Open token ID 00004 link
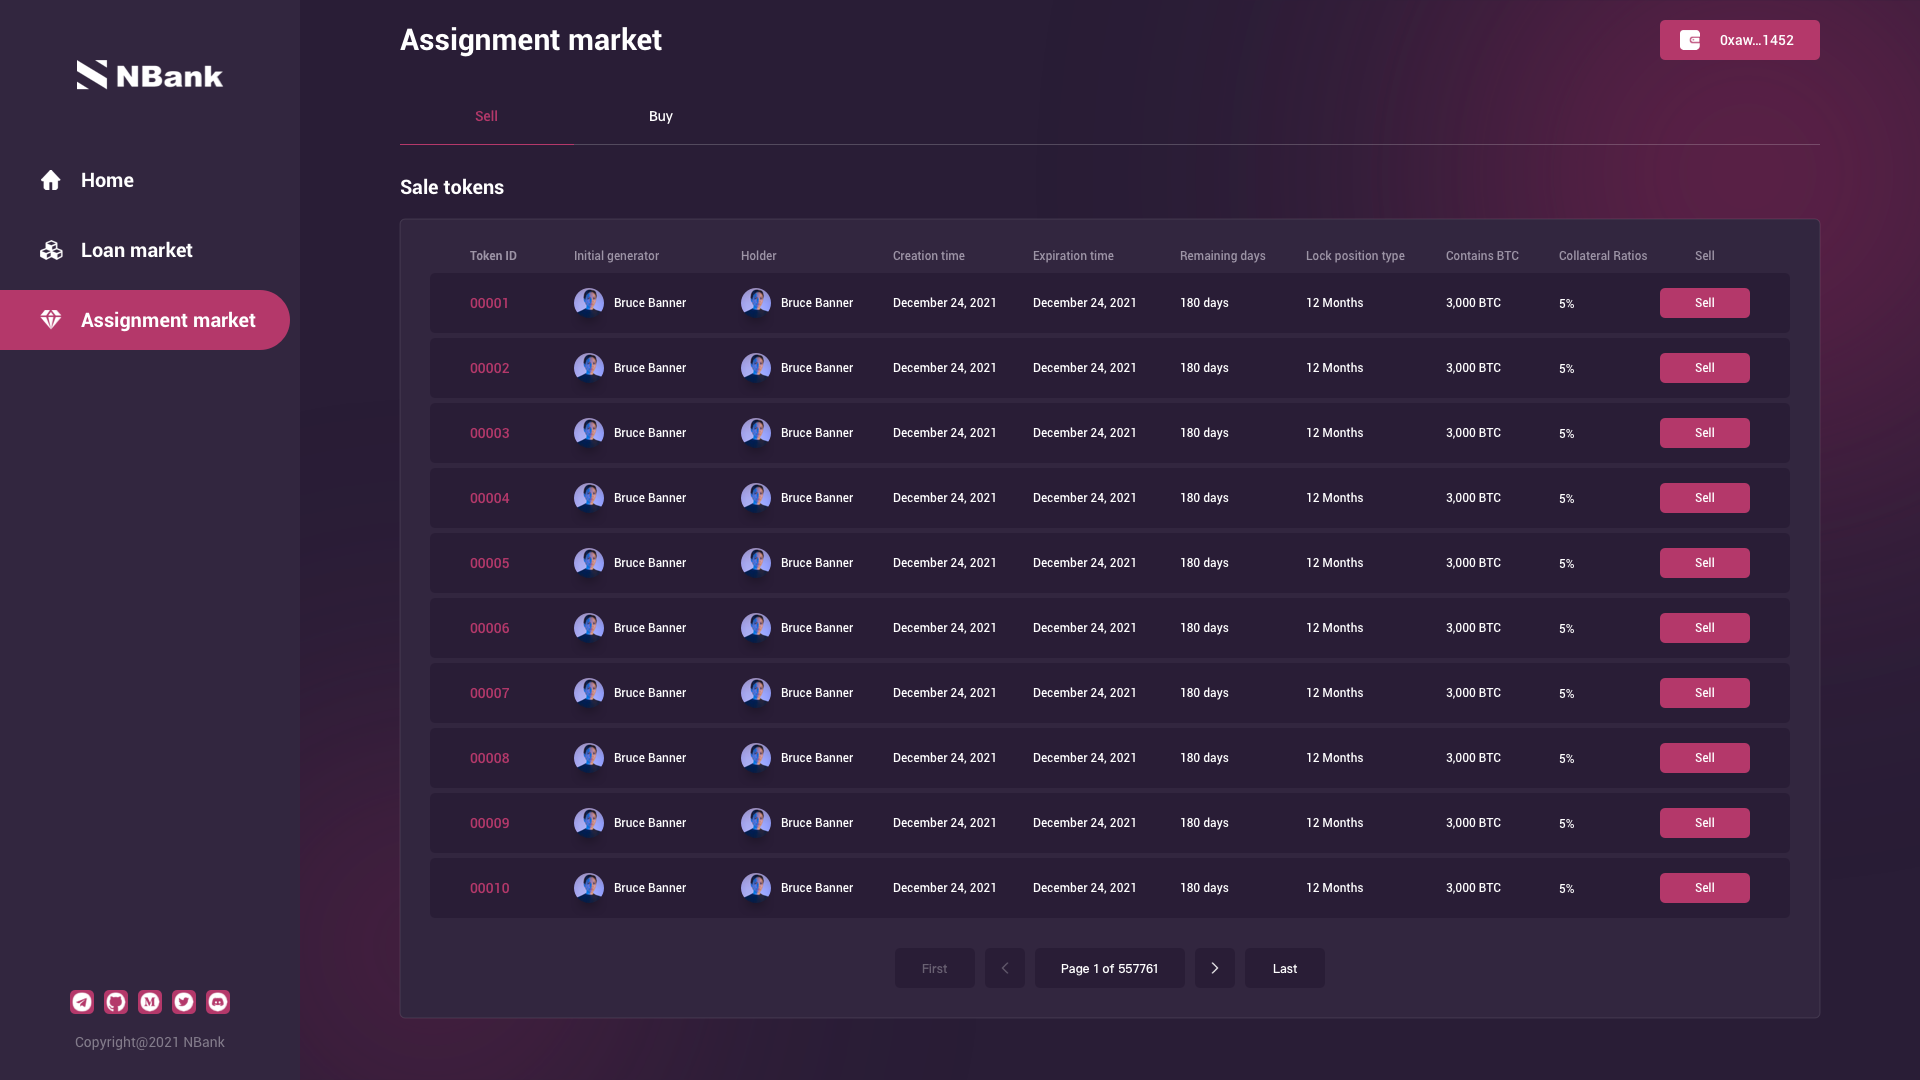The height and width of the screenshot is (1080, 1920). (x=490, y=498)
